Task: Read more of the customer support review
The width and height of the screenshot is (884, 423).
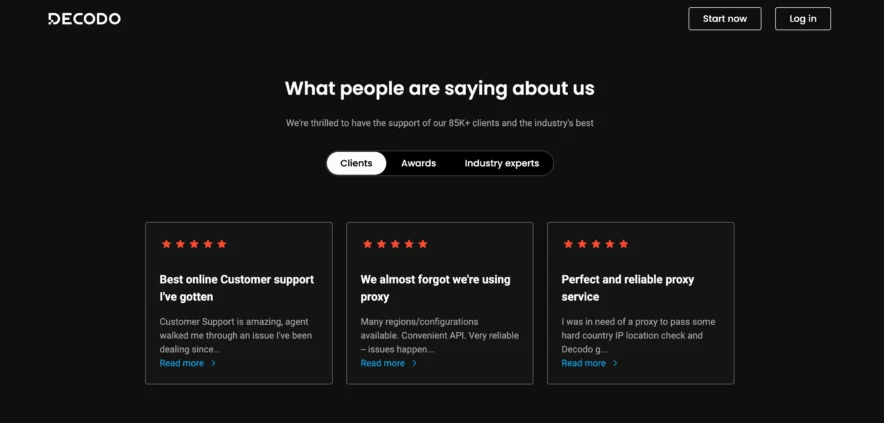Action: (182, 363)
